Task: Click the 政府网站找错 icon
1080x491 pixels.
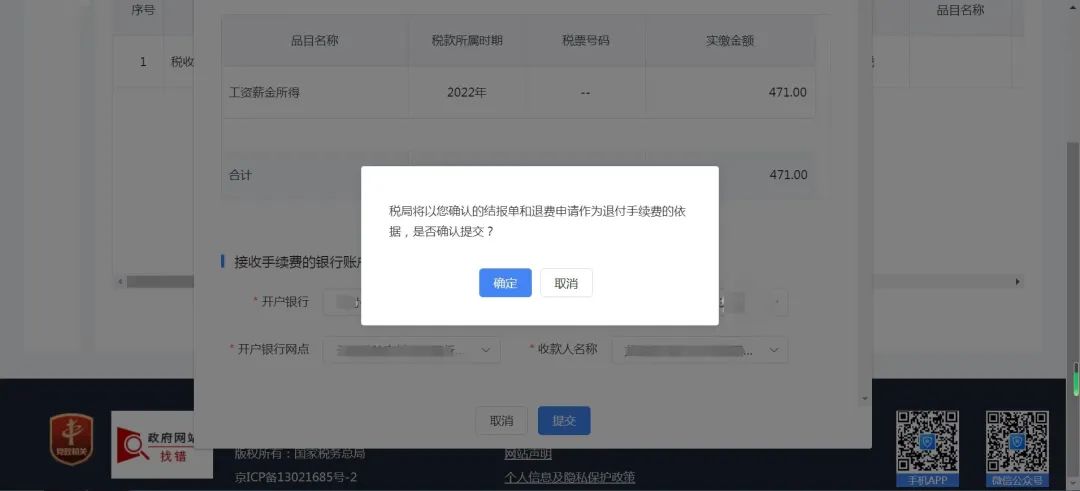Action: [162, 445]
